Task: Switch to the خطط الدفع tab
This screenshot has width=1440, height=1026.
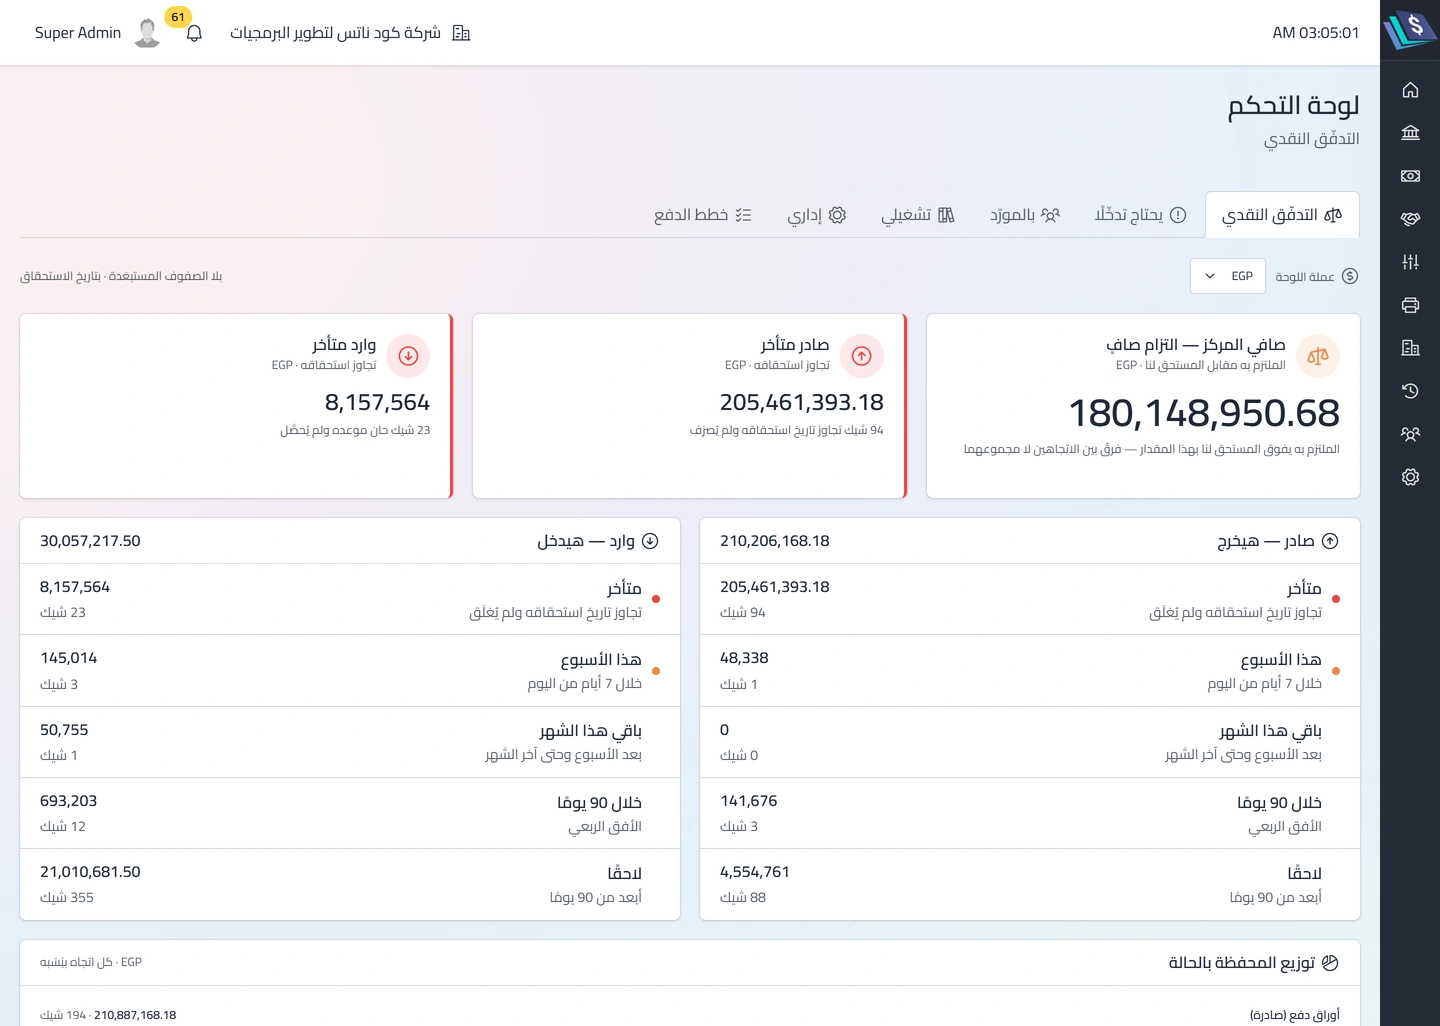Action: tap(703, 215)
